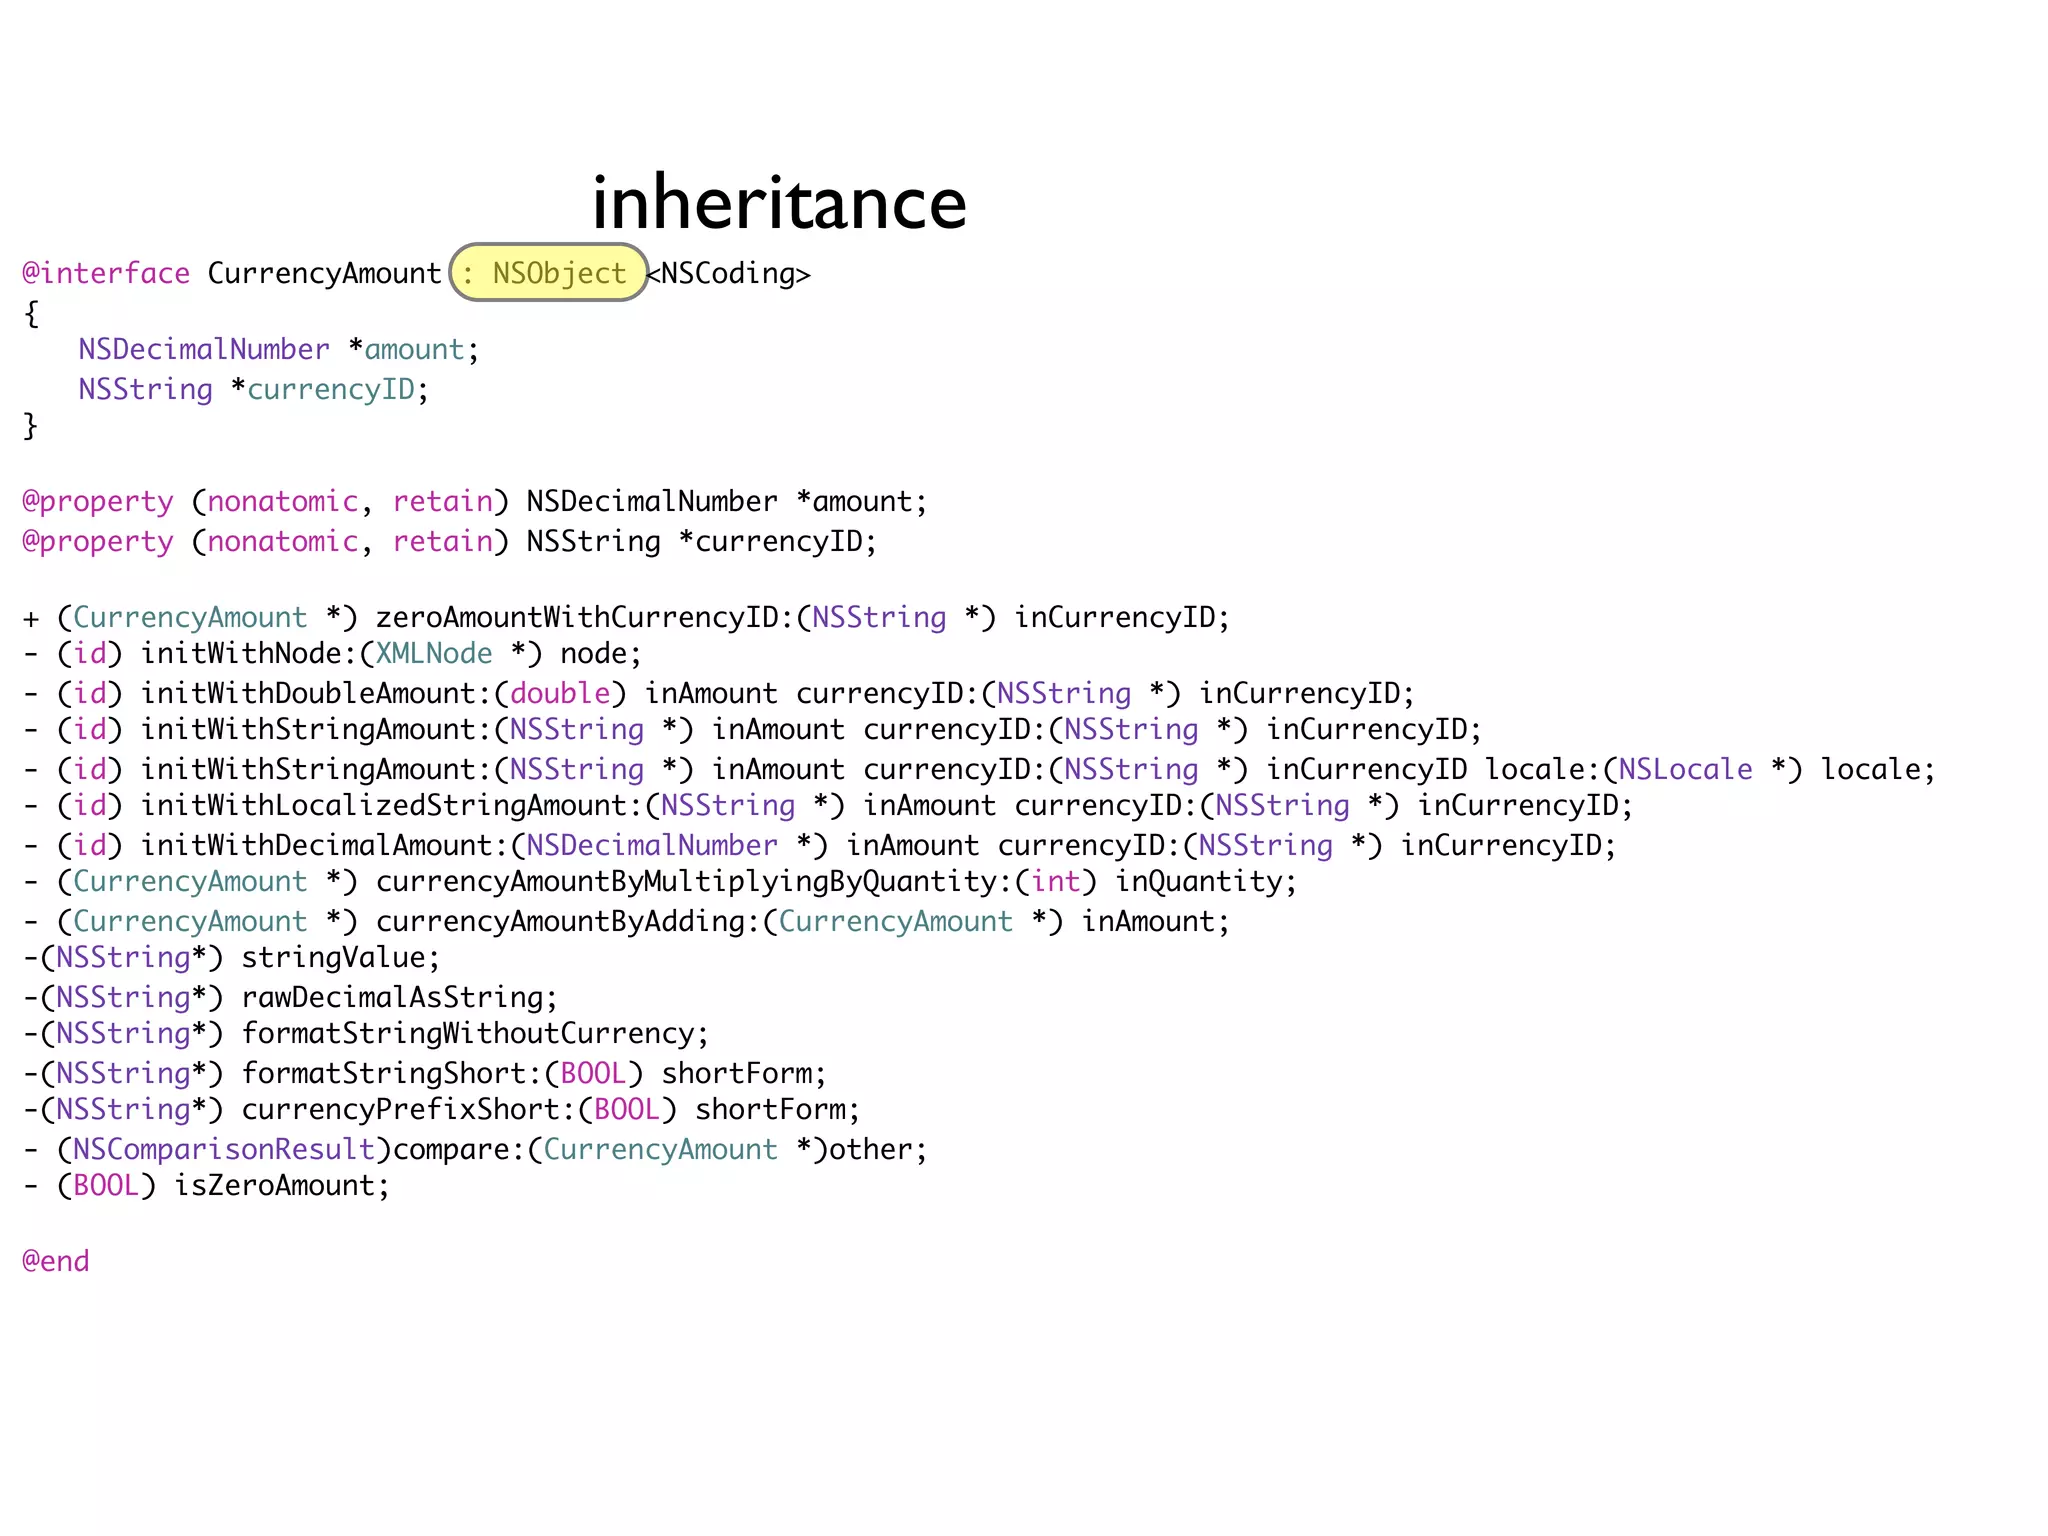The width and height of the screenshot is (2048, 1536).
Task: Click the 'currencyAmountByAdding:' method line
Action: 626,921
